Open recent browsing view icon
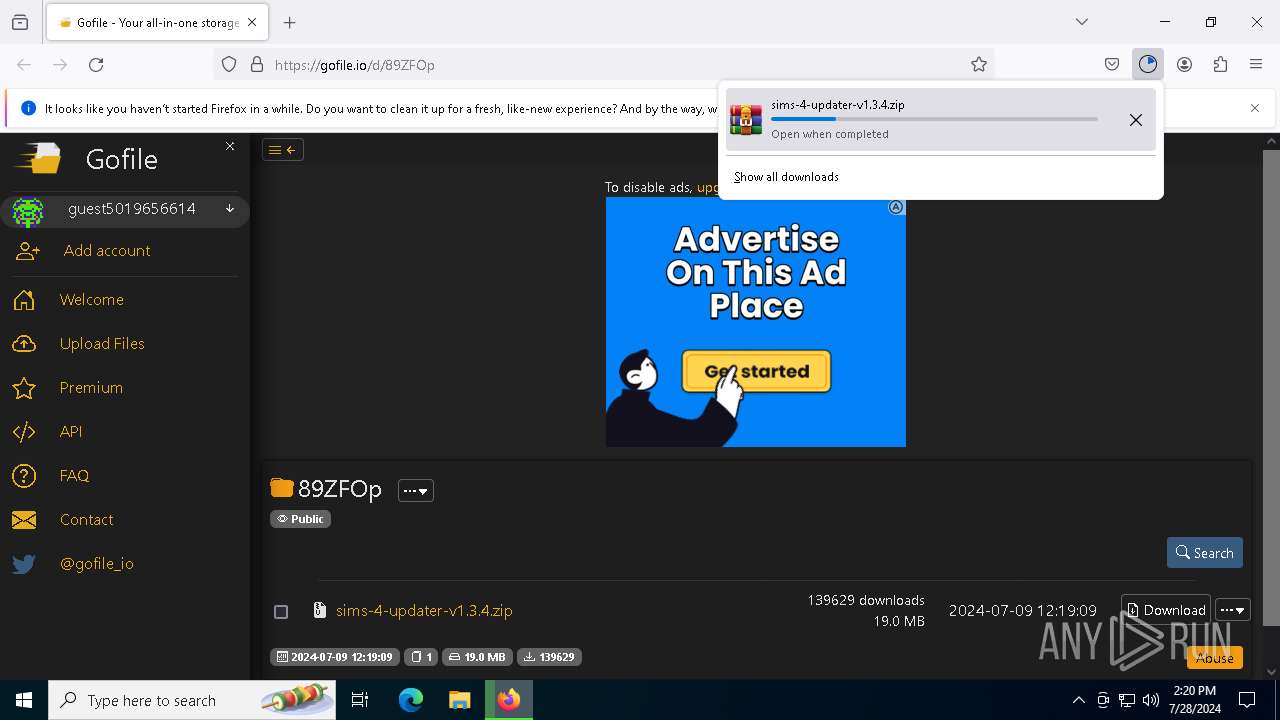The width and height of the screenshot is (1280, 720). pos(20,22)
